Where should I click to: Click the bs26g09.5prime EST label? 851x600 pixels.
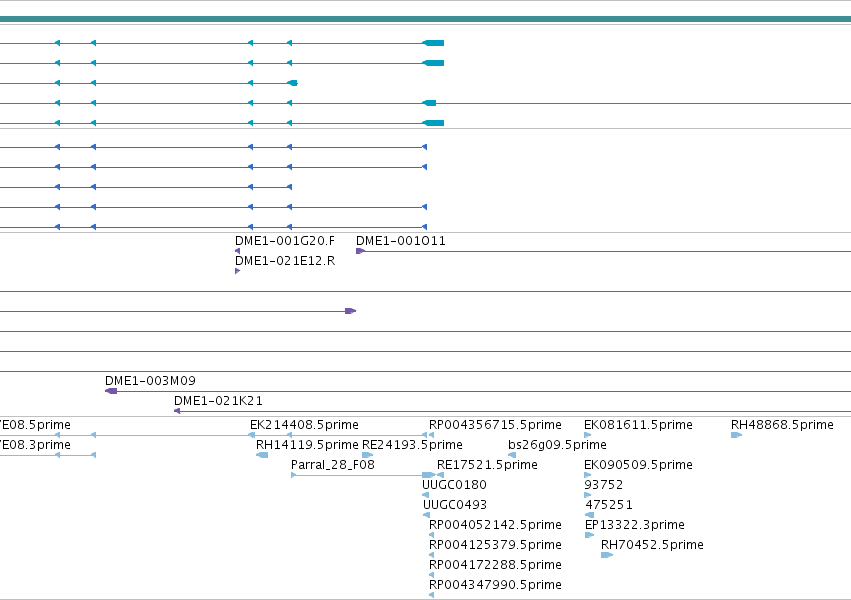click(557, 445)
